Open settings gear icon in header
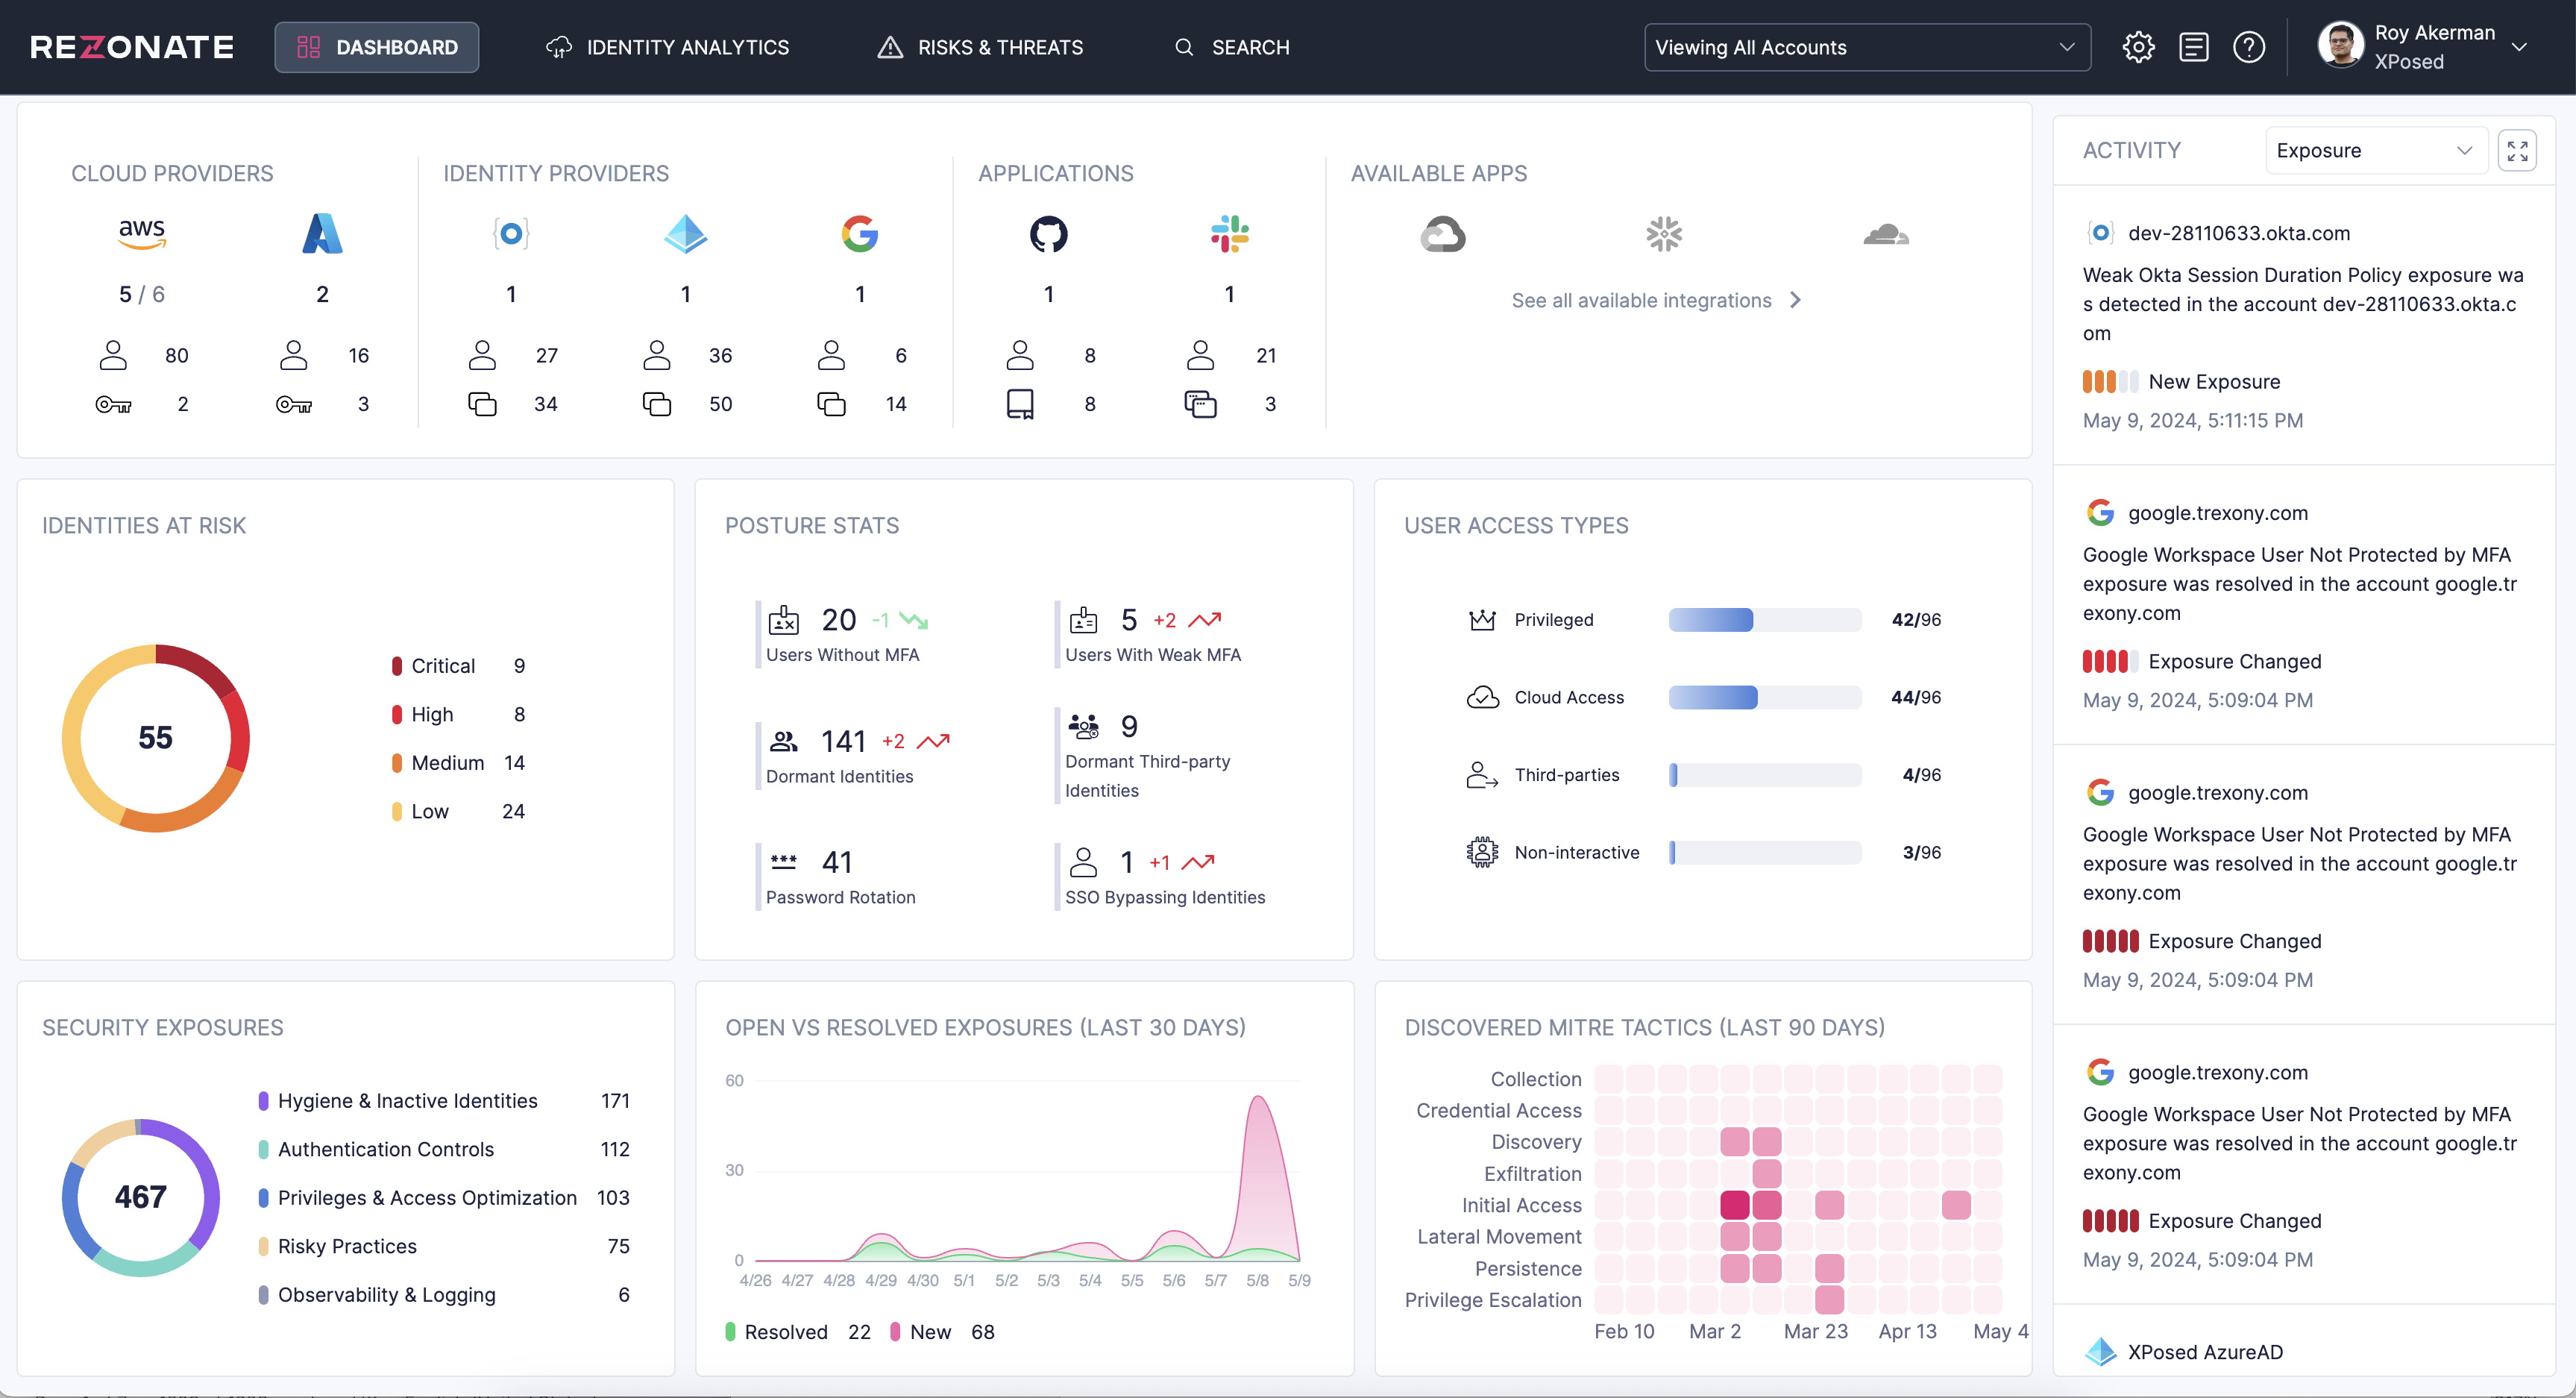Image resolution: width=2576 pixels, height=1398 pixels. [x=2138, y=47]
